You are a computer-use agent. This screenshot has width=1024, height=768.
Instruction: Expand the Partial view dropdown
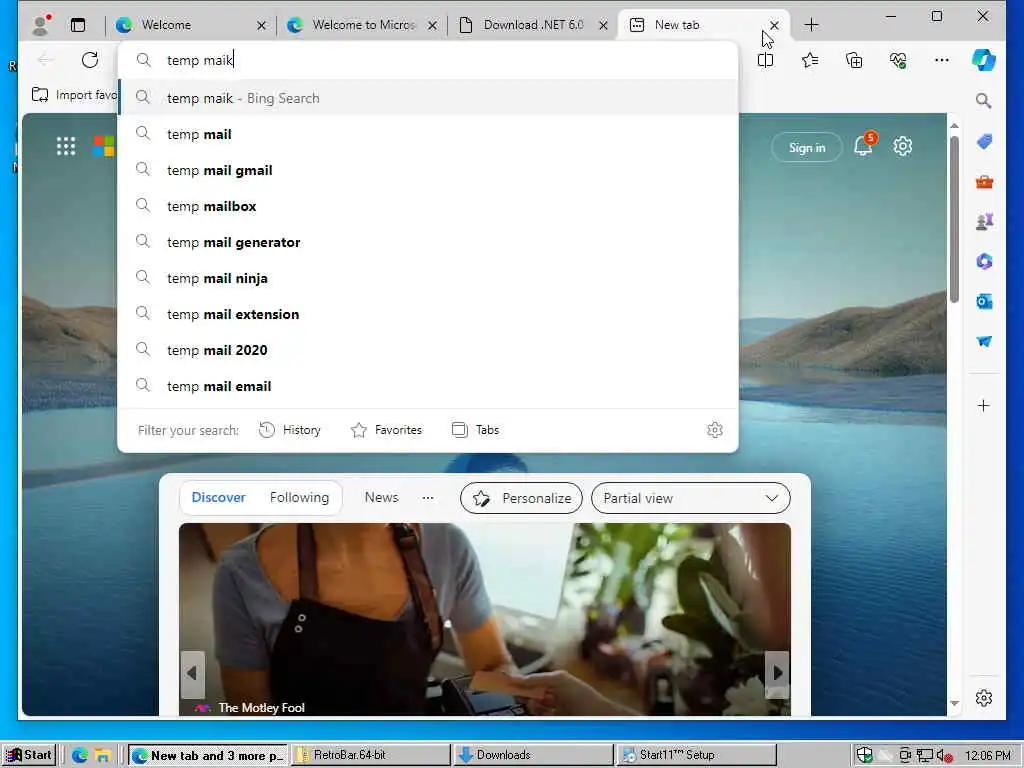[690, 498]
